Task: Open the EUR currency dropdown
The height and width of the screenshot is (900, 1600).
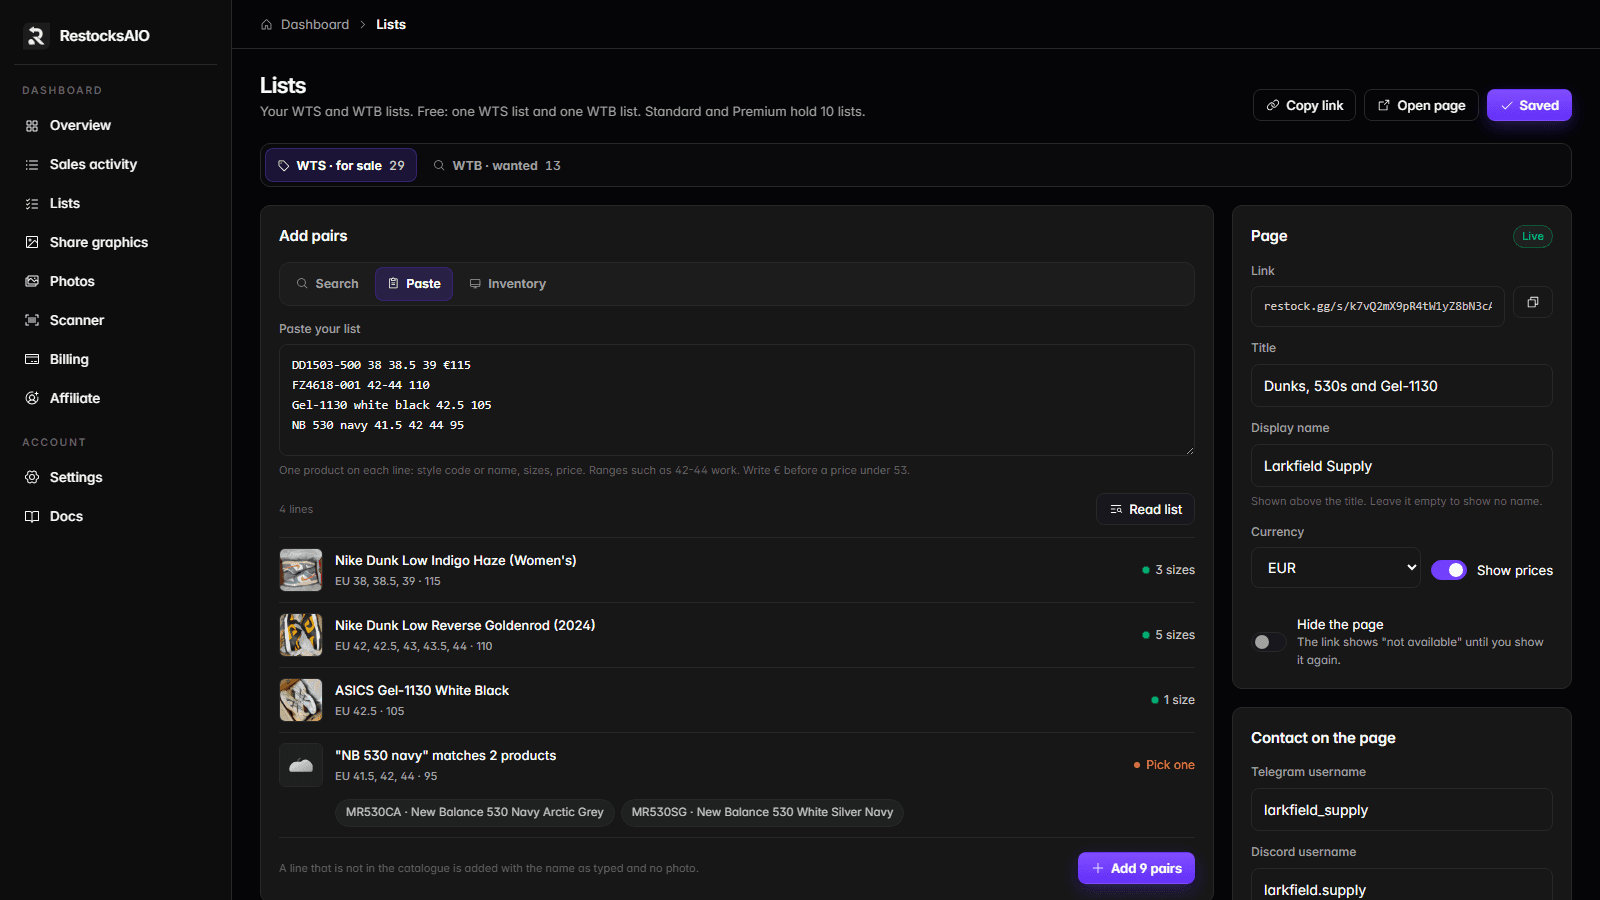Action: coord(1336,568)
